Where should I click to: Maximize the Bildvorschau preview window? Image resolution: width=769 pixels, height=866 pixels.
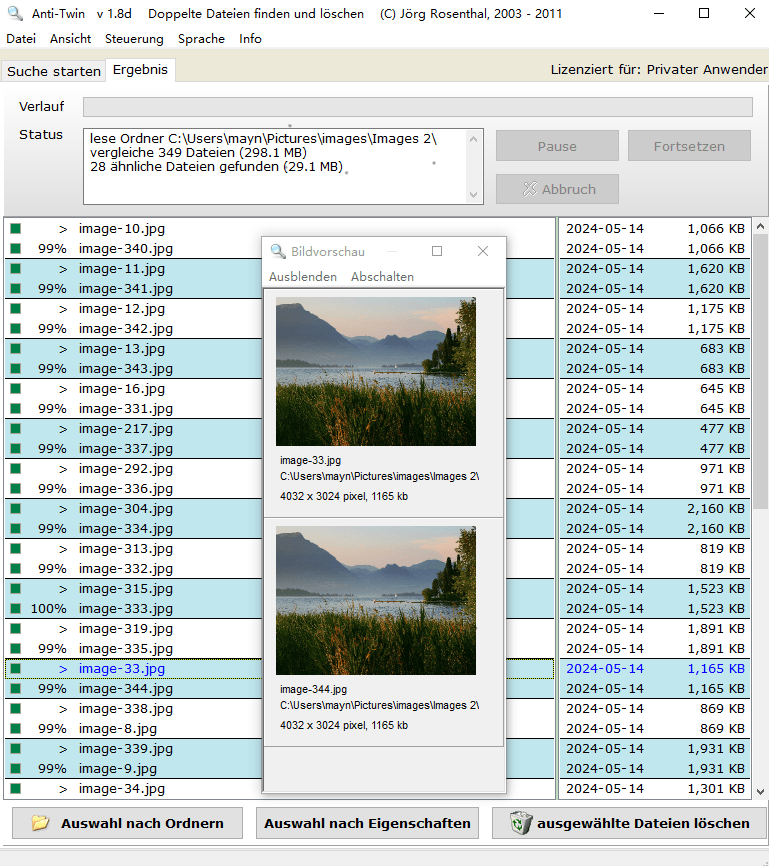pyautogui.click(x=437, y=252)
